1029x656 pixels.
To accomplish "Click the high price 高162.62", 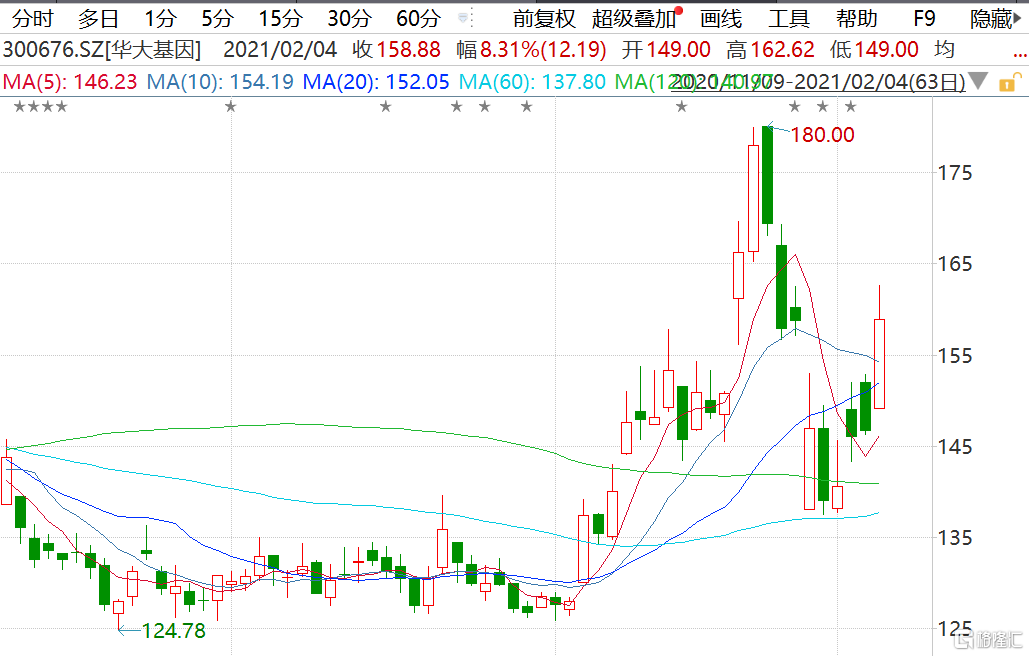I will (x=770, y=50).
